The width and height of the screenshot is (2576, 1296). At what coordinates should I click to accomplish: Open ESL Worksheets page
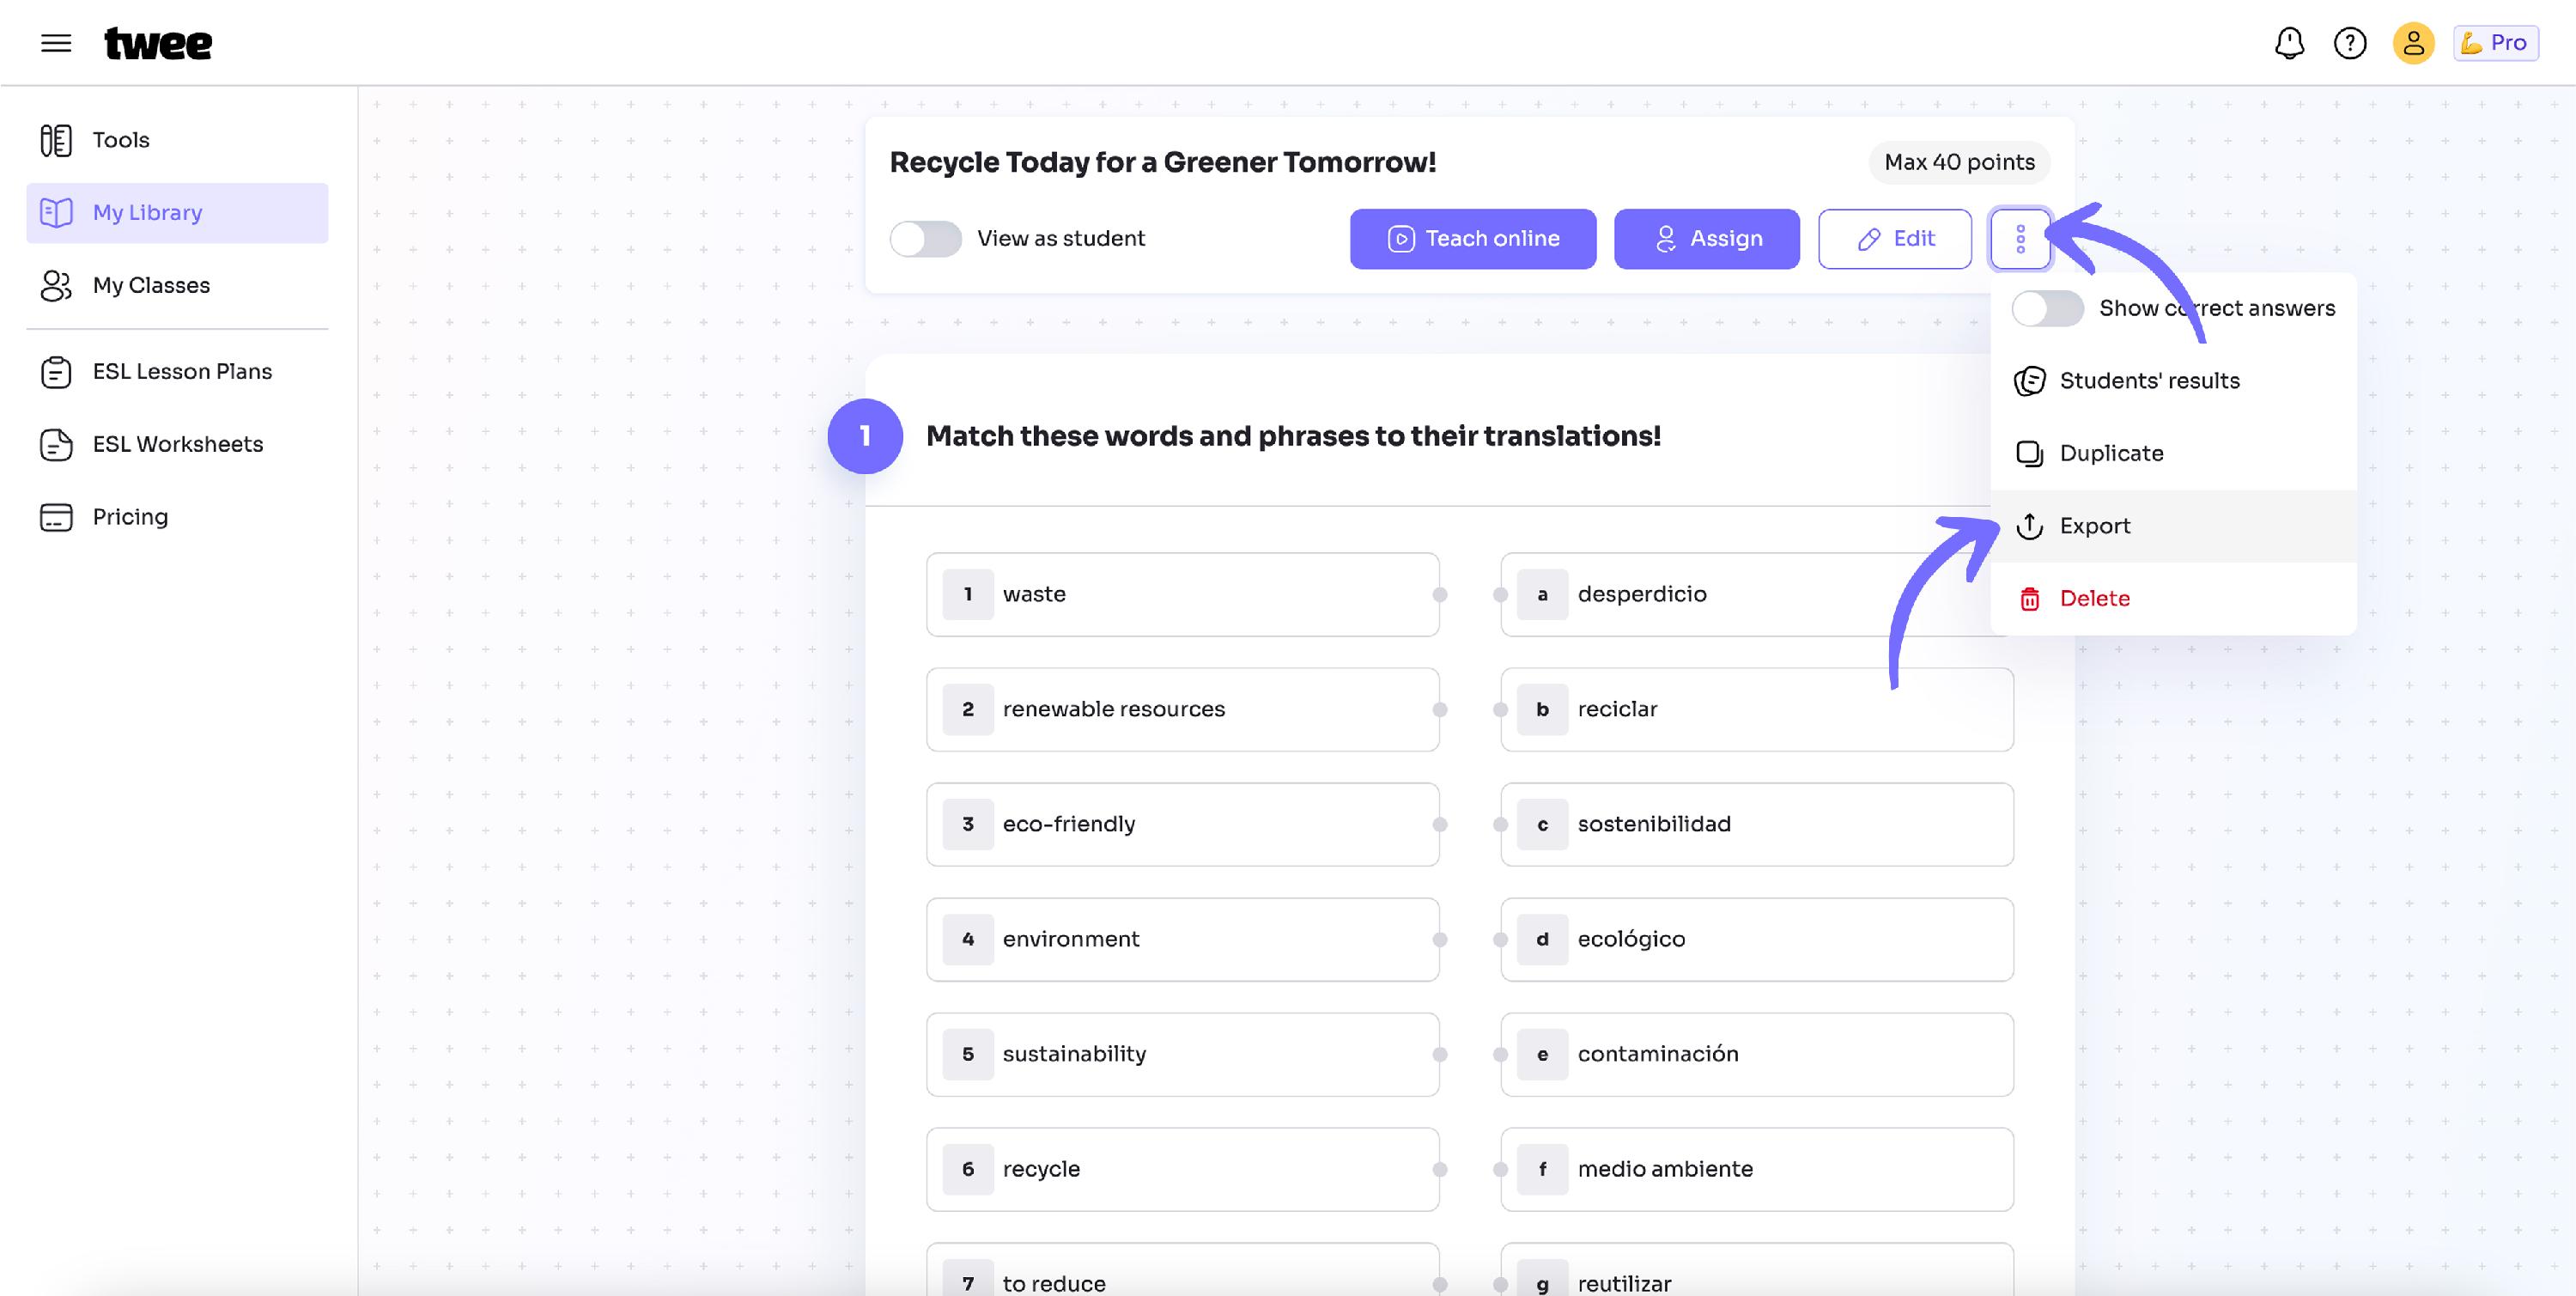[177, 444]
